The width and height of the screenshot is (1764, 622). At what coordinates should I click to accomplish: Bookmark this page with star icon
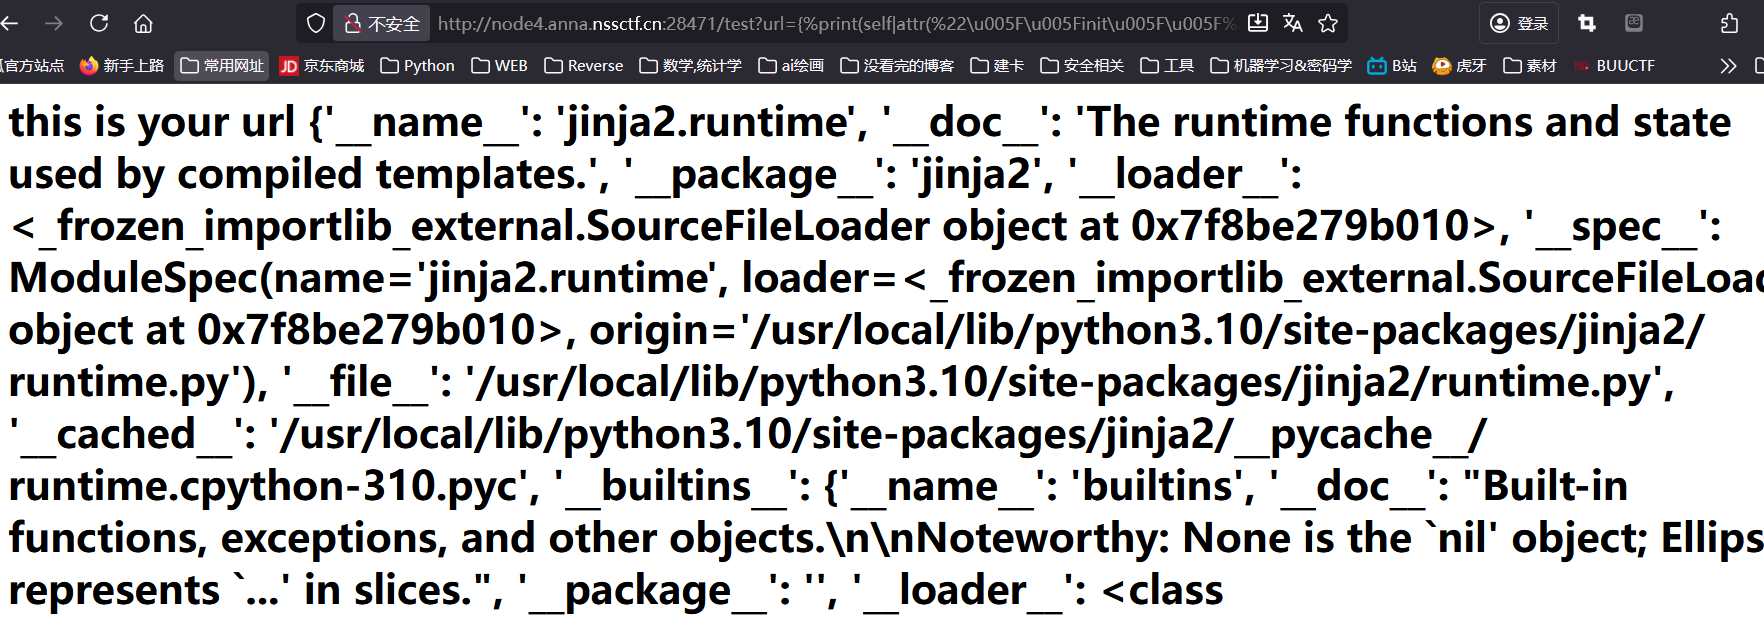pos(1328,23)
